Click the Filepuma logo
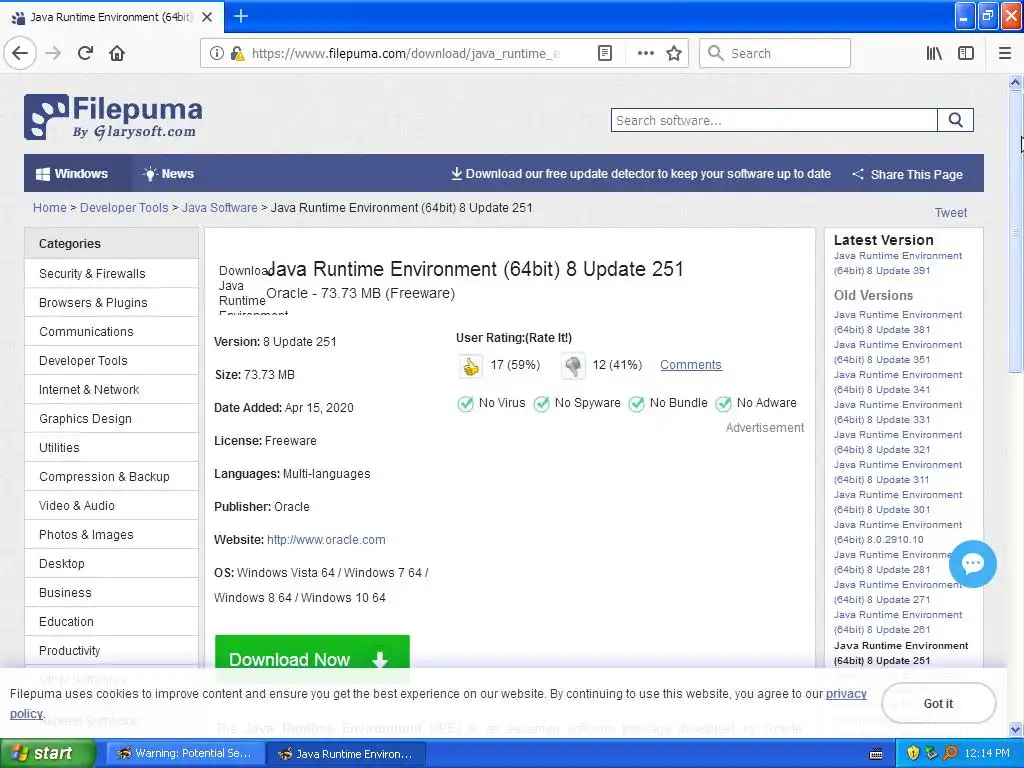1024x768 pixels. (x=113, y=118)
